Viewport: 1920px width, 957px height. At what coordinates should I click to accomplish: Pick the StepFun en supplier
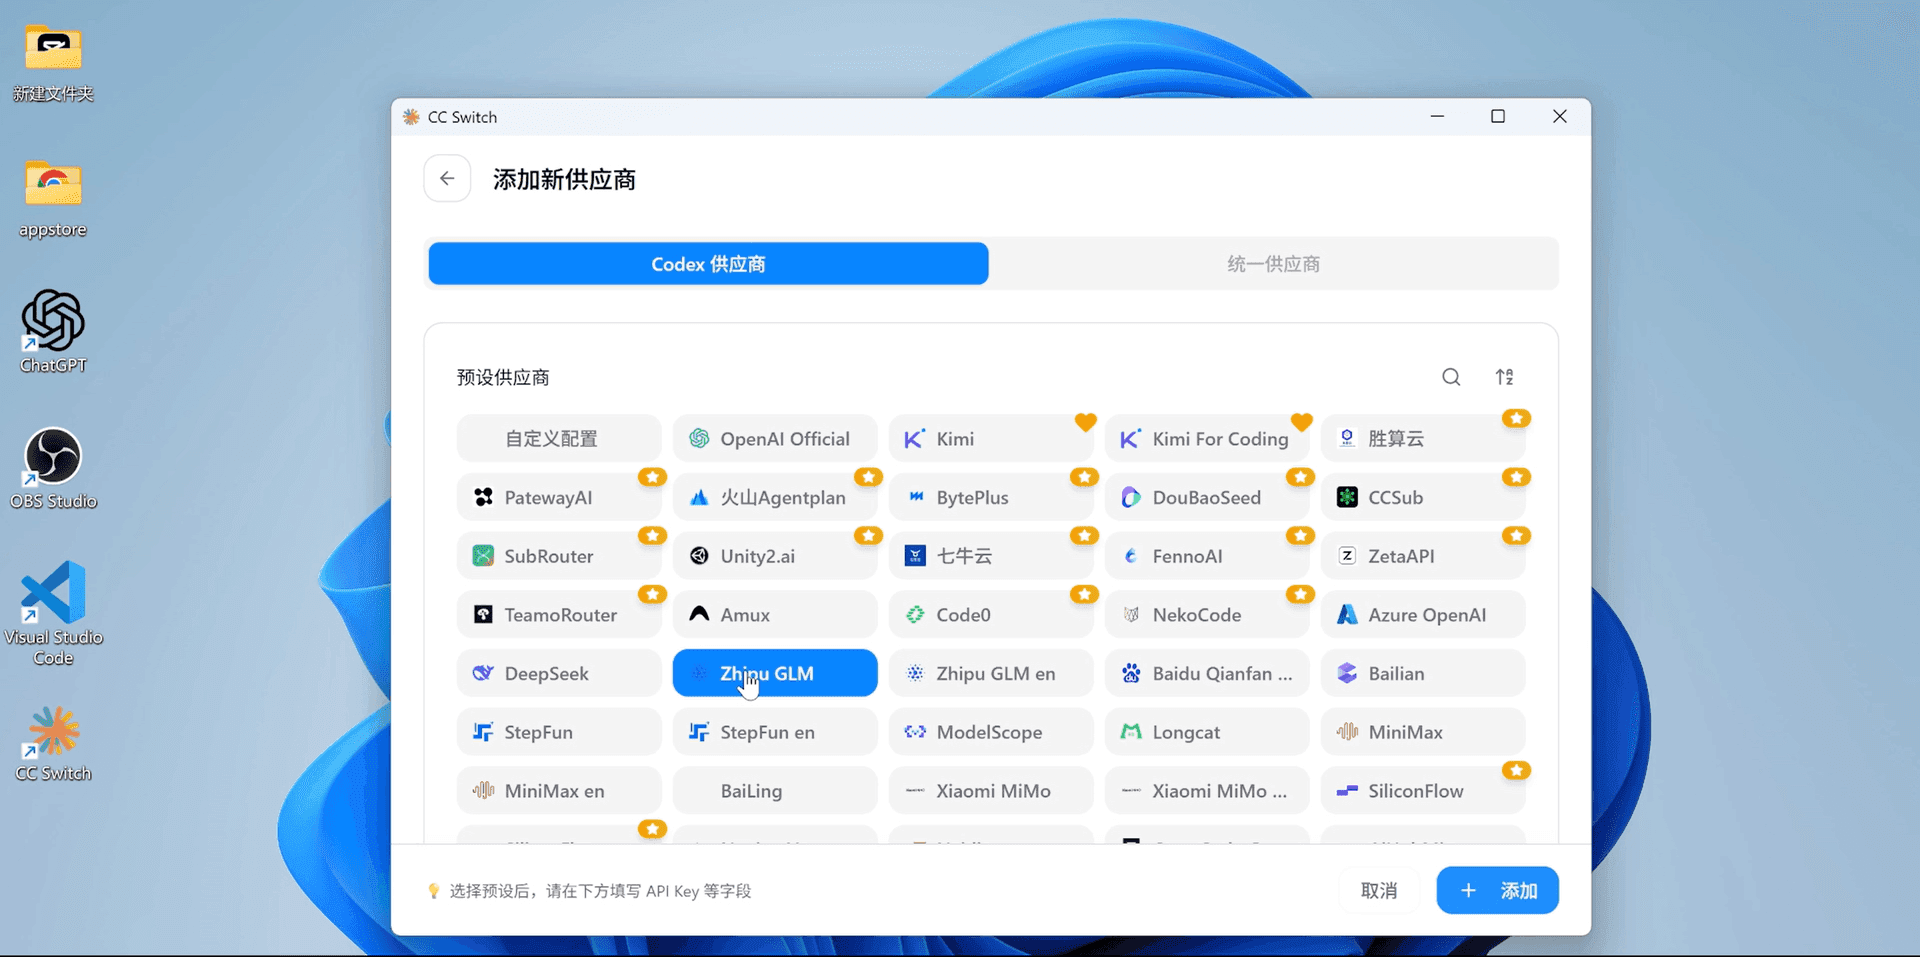click(775, 732)
